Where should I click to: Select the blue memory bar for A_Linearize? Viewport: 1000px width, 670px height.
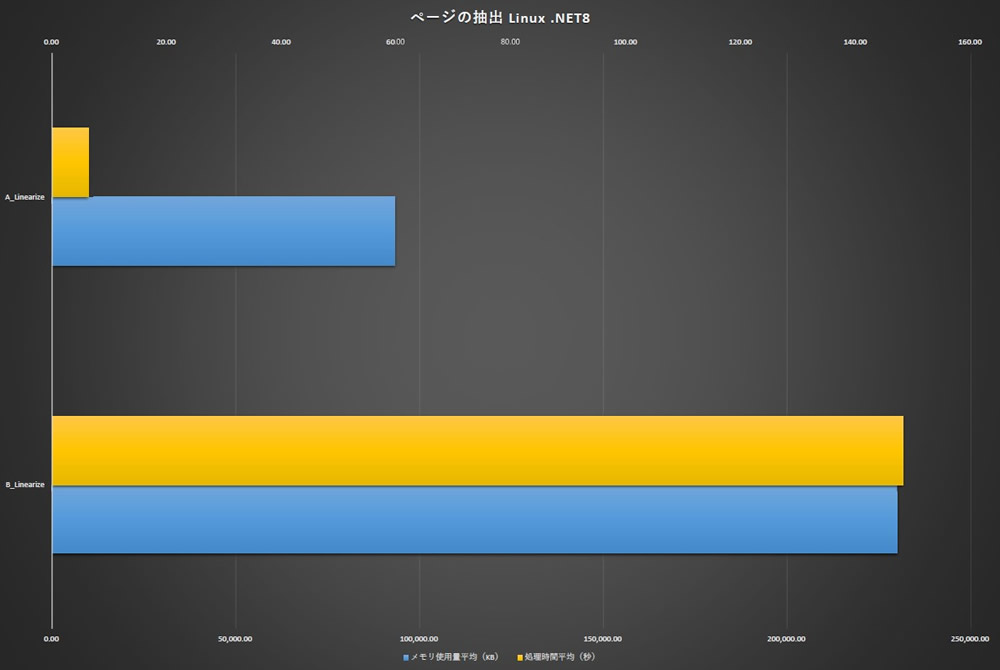click(223, 231)
